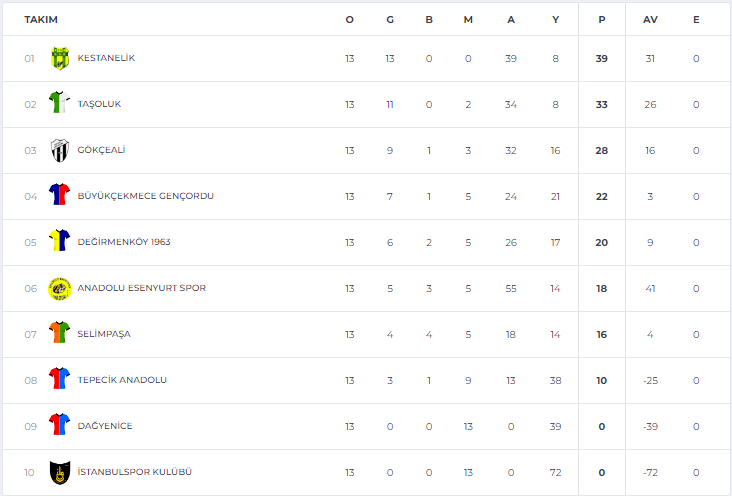Click the AV goal difference header

click(x=650, y=20)
